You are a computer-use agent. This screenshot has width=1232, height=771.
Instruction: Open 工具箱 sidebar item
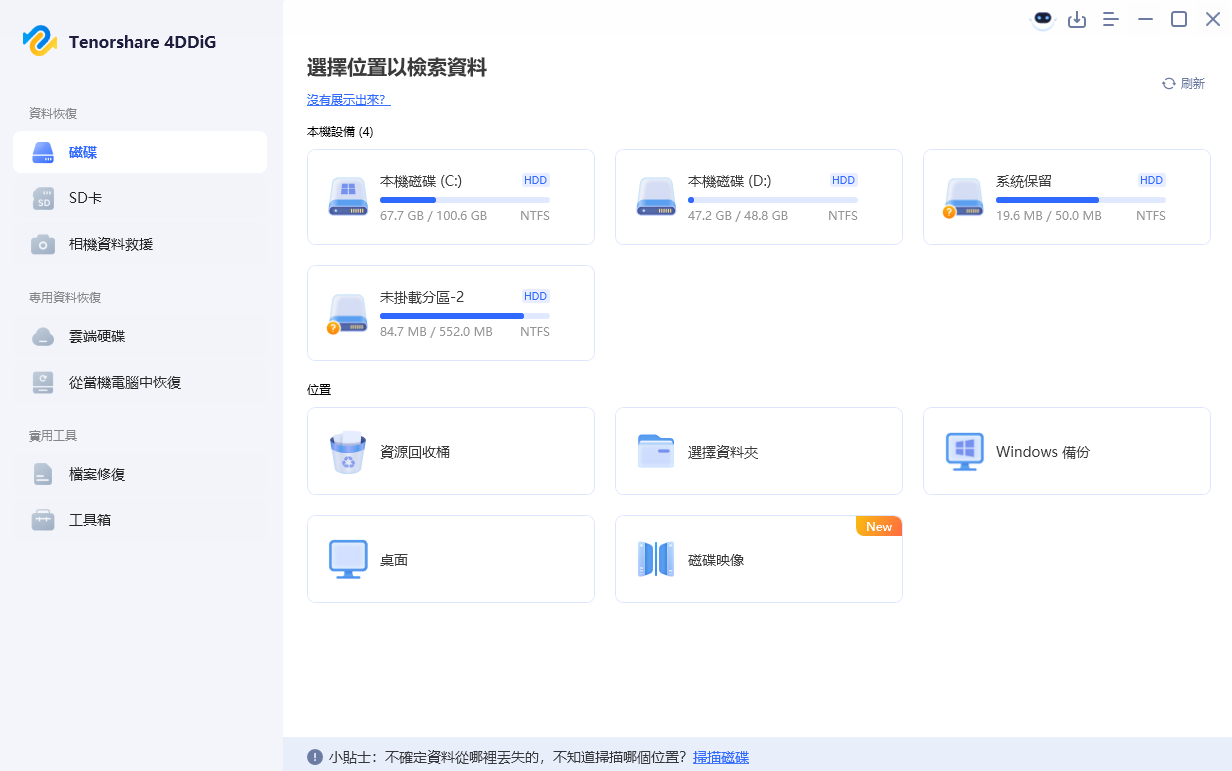(140, 520)
